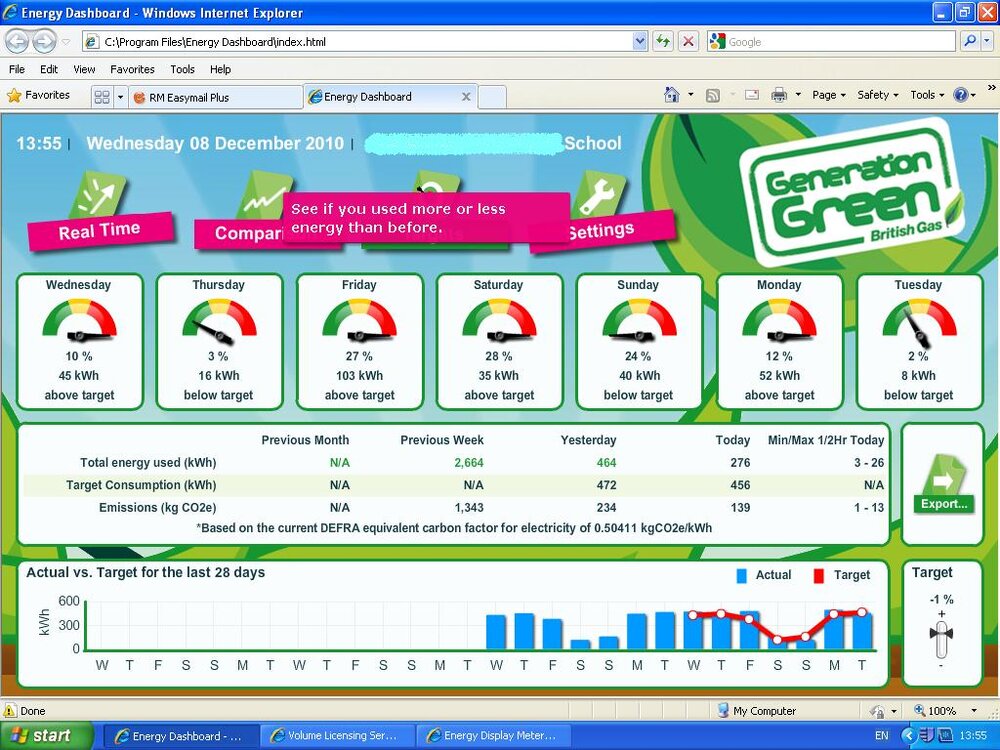Viewport: 1000px width, 750px height.
Task: Click the search magnifier icon
Action: click(970, 41)
